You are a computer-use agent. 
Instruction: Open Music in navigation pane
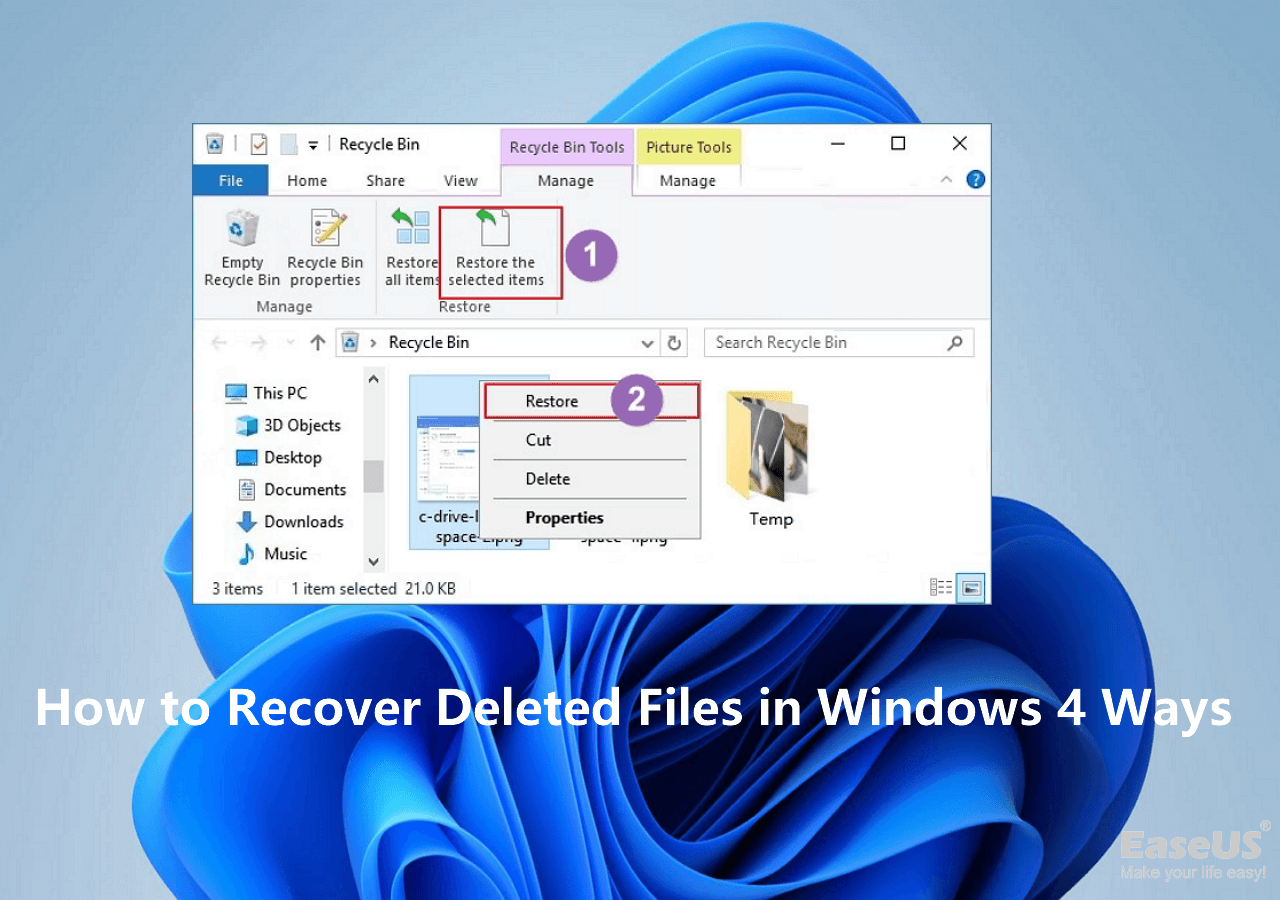[x=272, y=553]
